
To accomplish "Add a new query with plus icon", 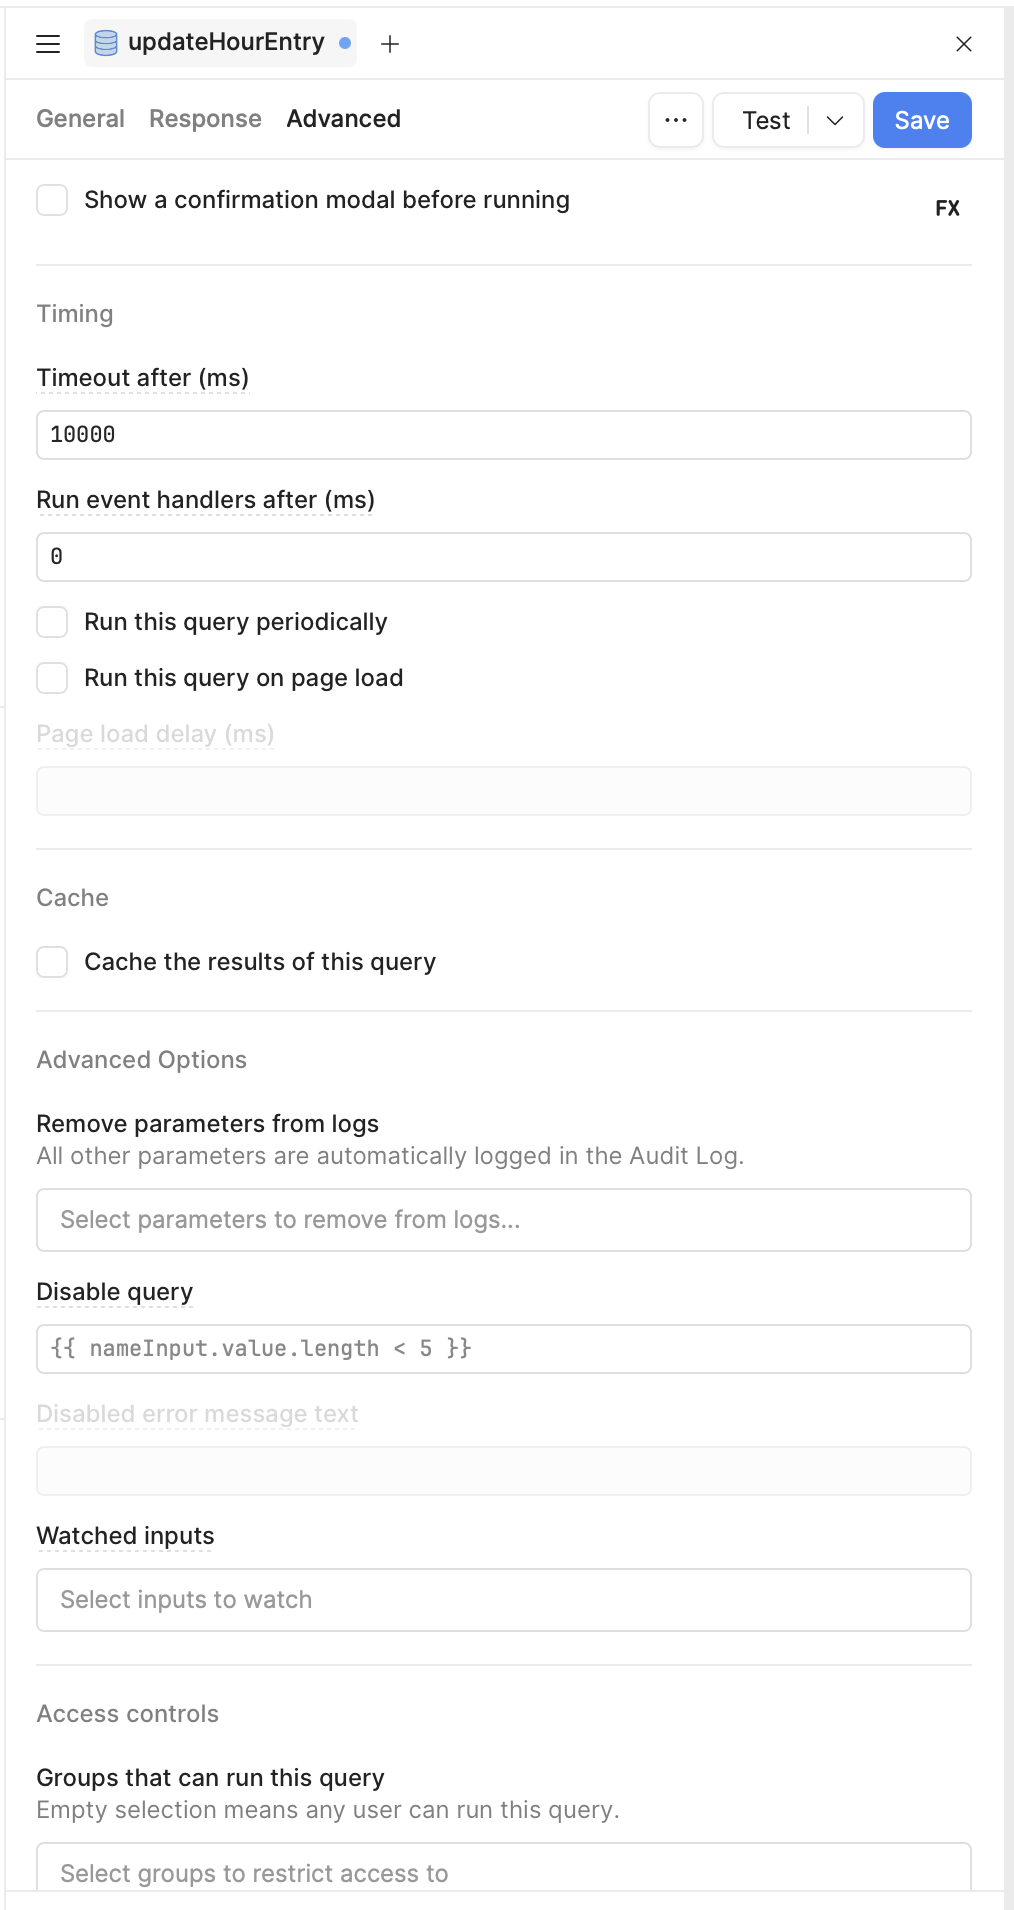I will (390, 44).
